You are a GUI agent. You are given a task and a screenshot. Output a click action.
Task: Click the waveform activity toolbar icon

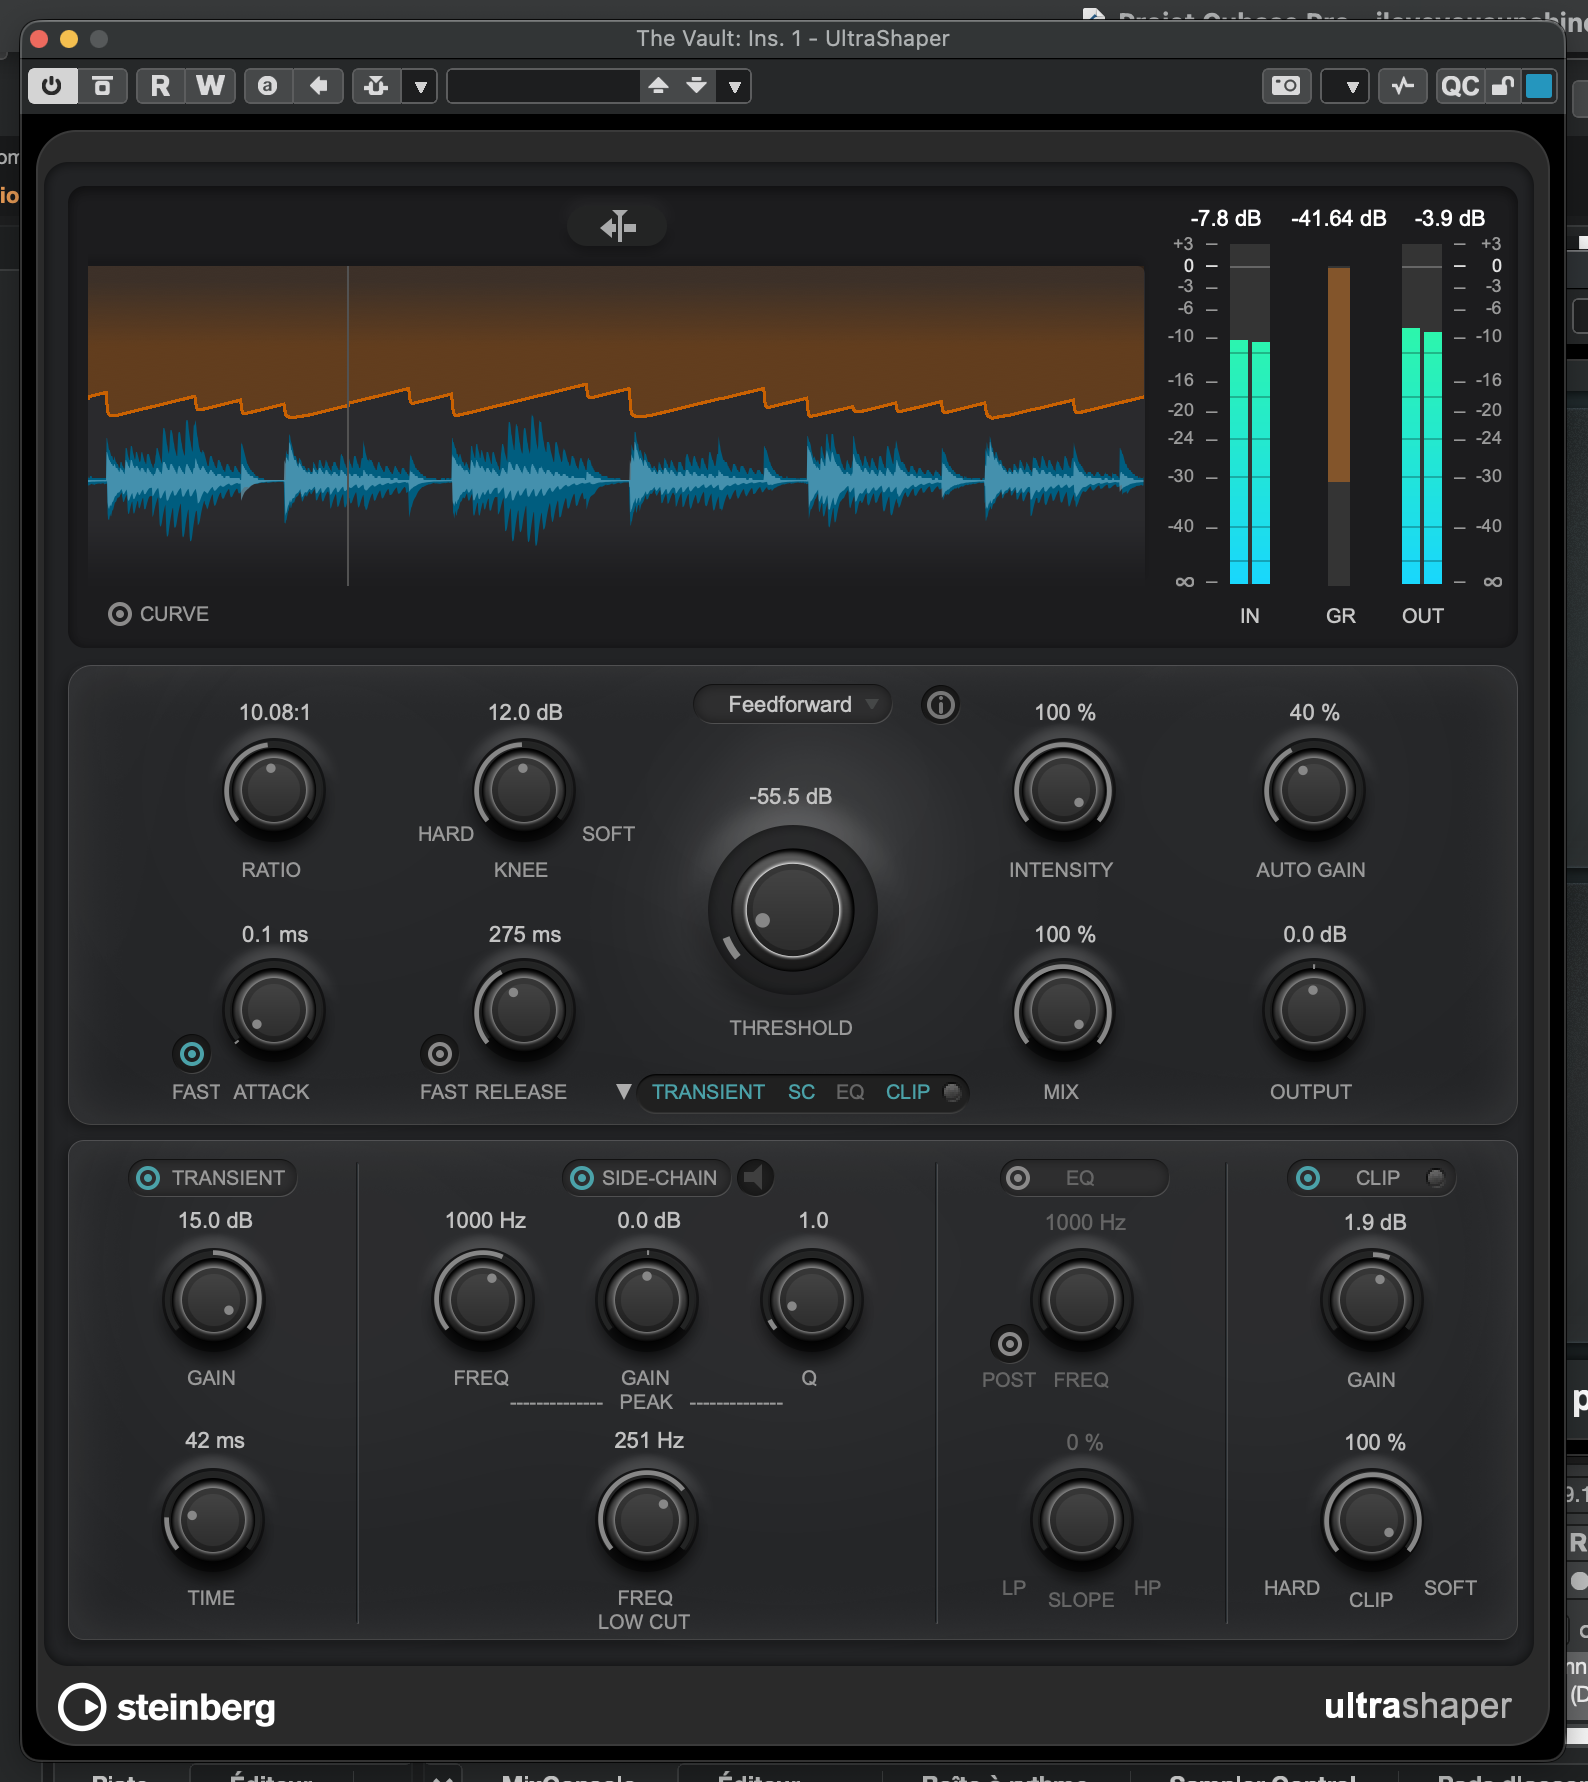coord(1403,86)
